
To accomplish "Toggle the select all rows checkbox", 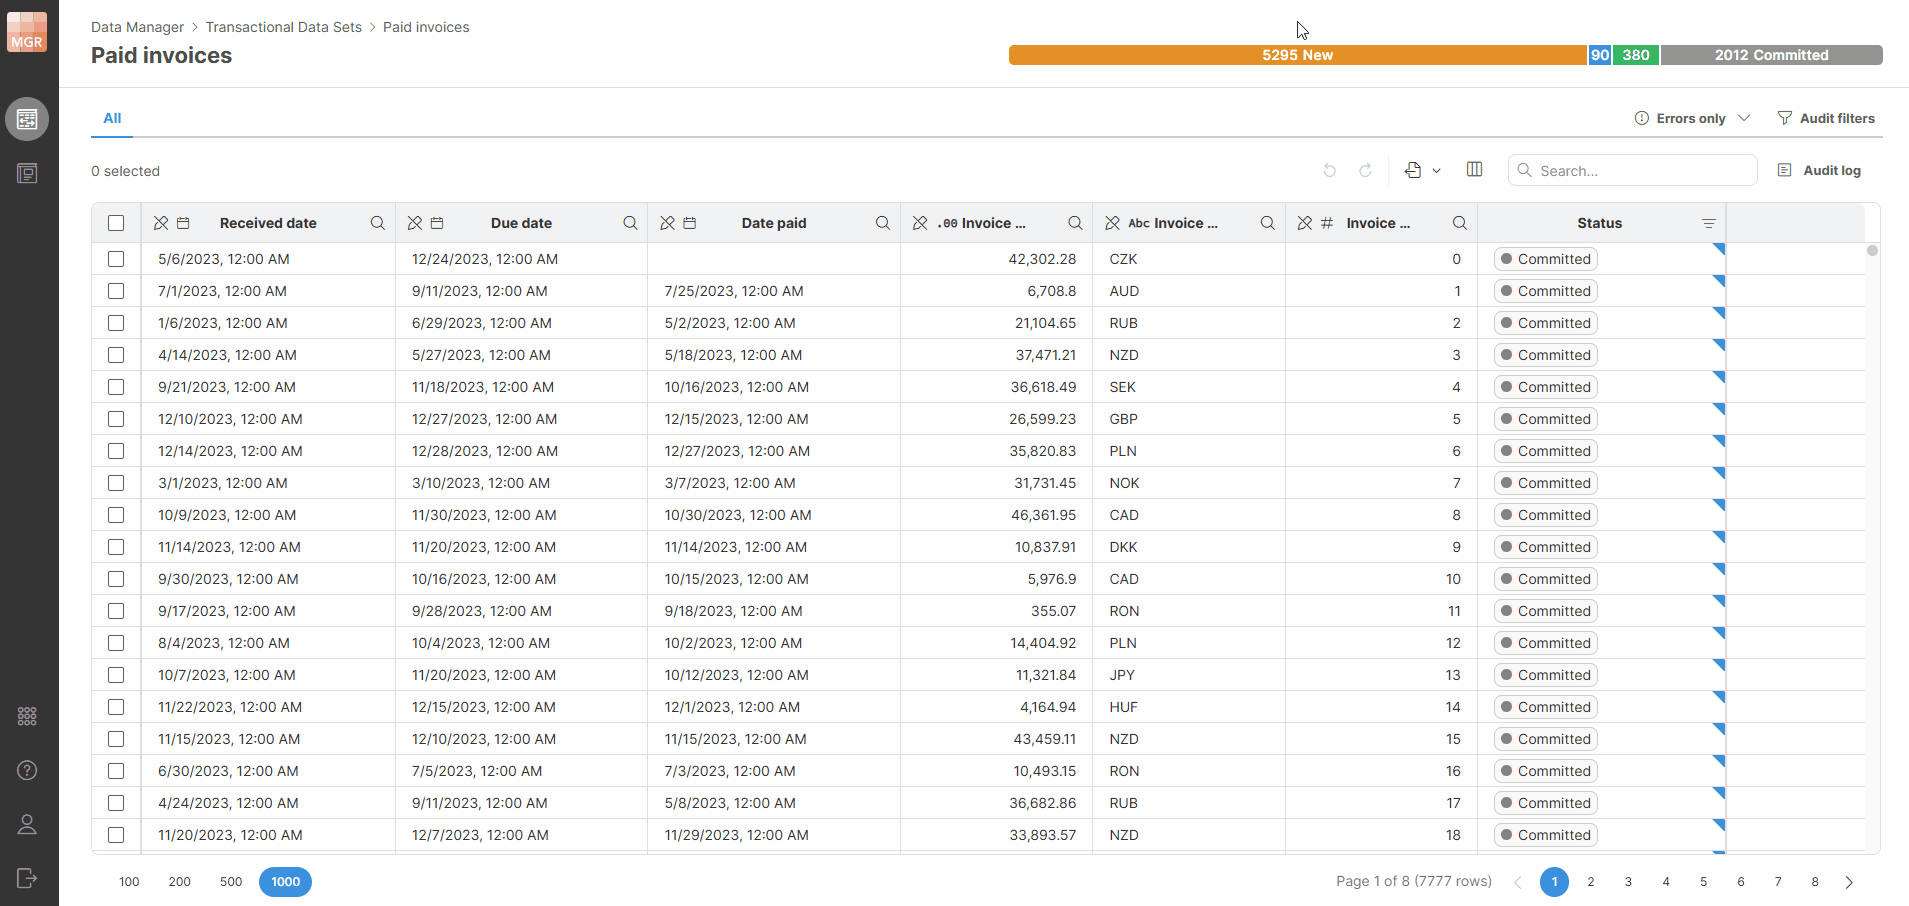I will click(x=116, y=223).
